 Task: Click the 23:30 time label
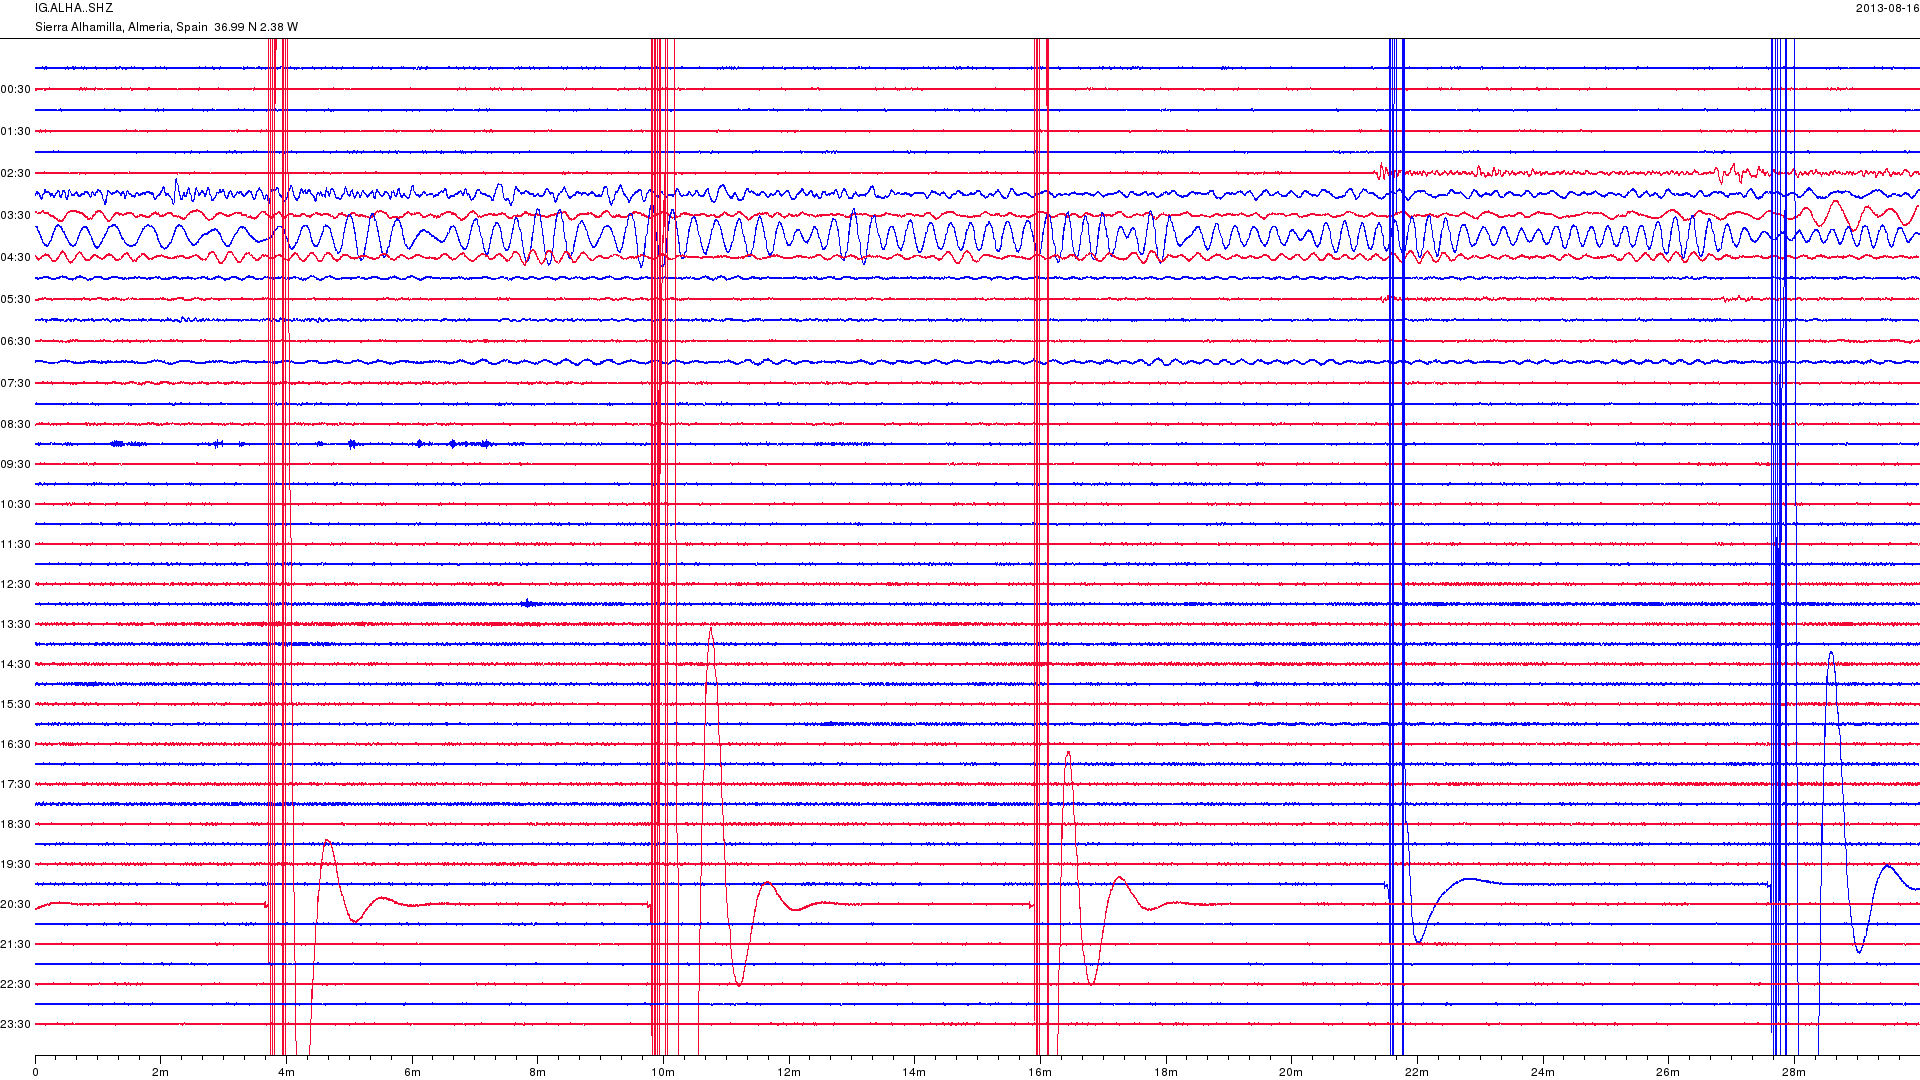(x=16, y=1024)
